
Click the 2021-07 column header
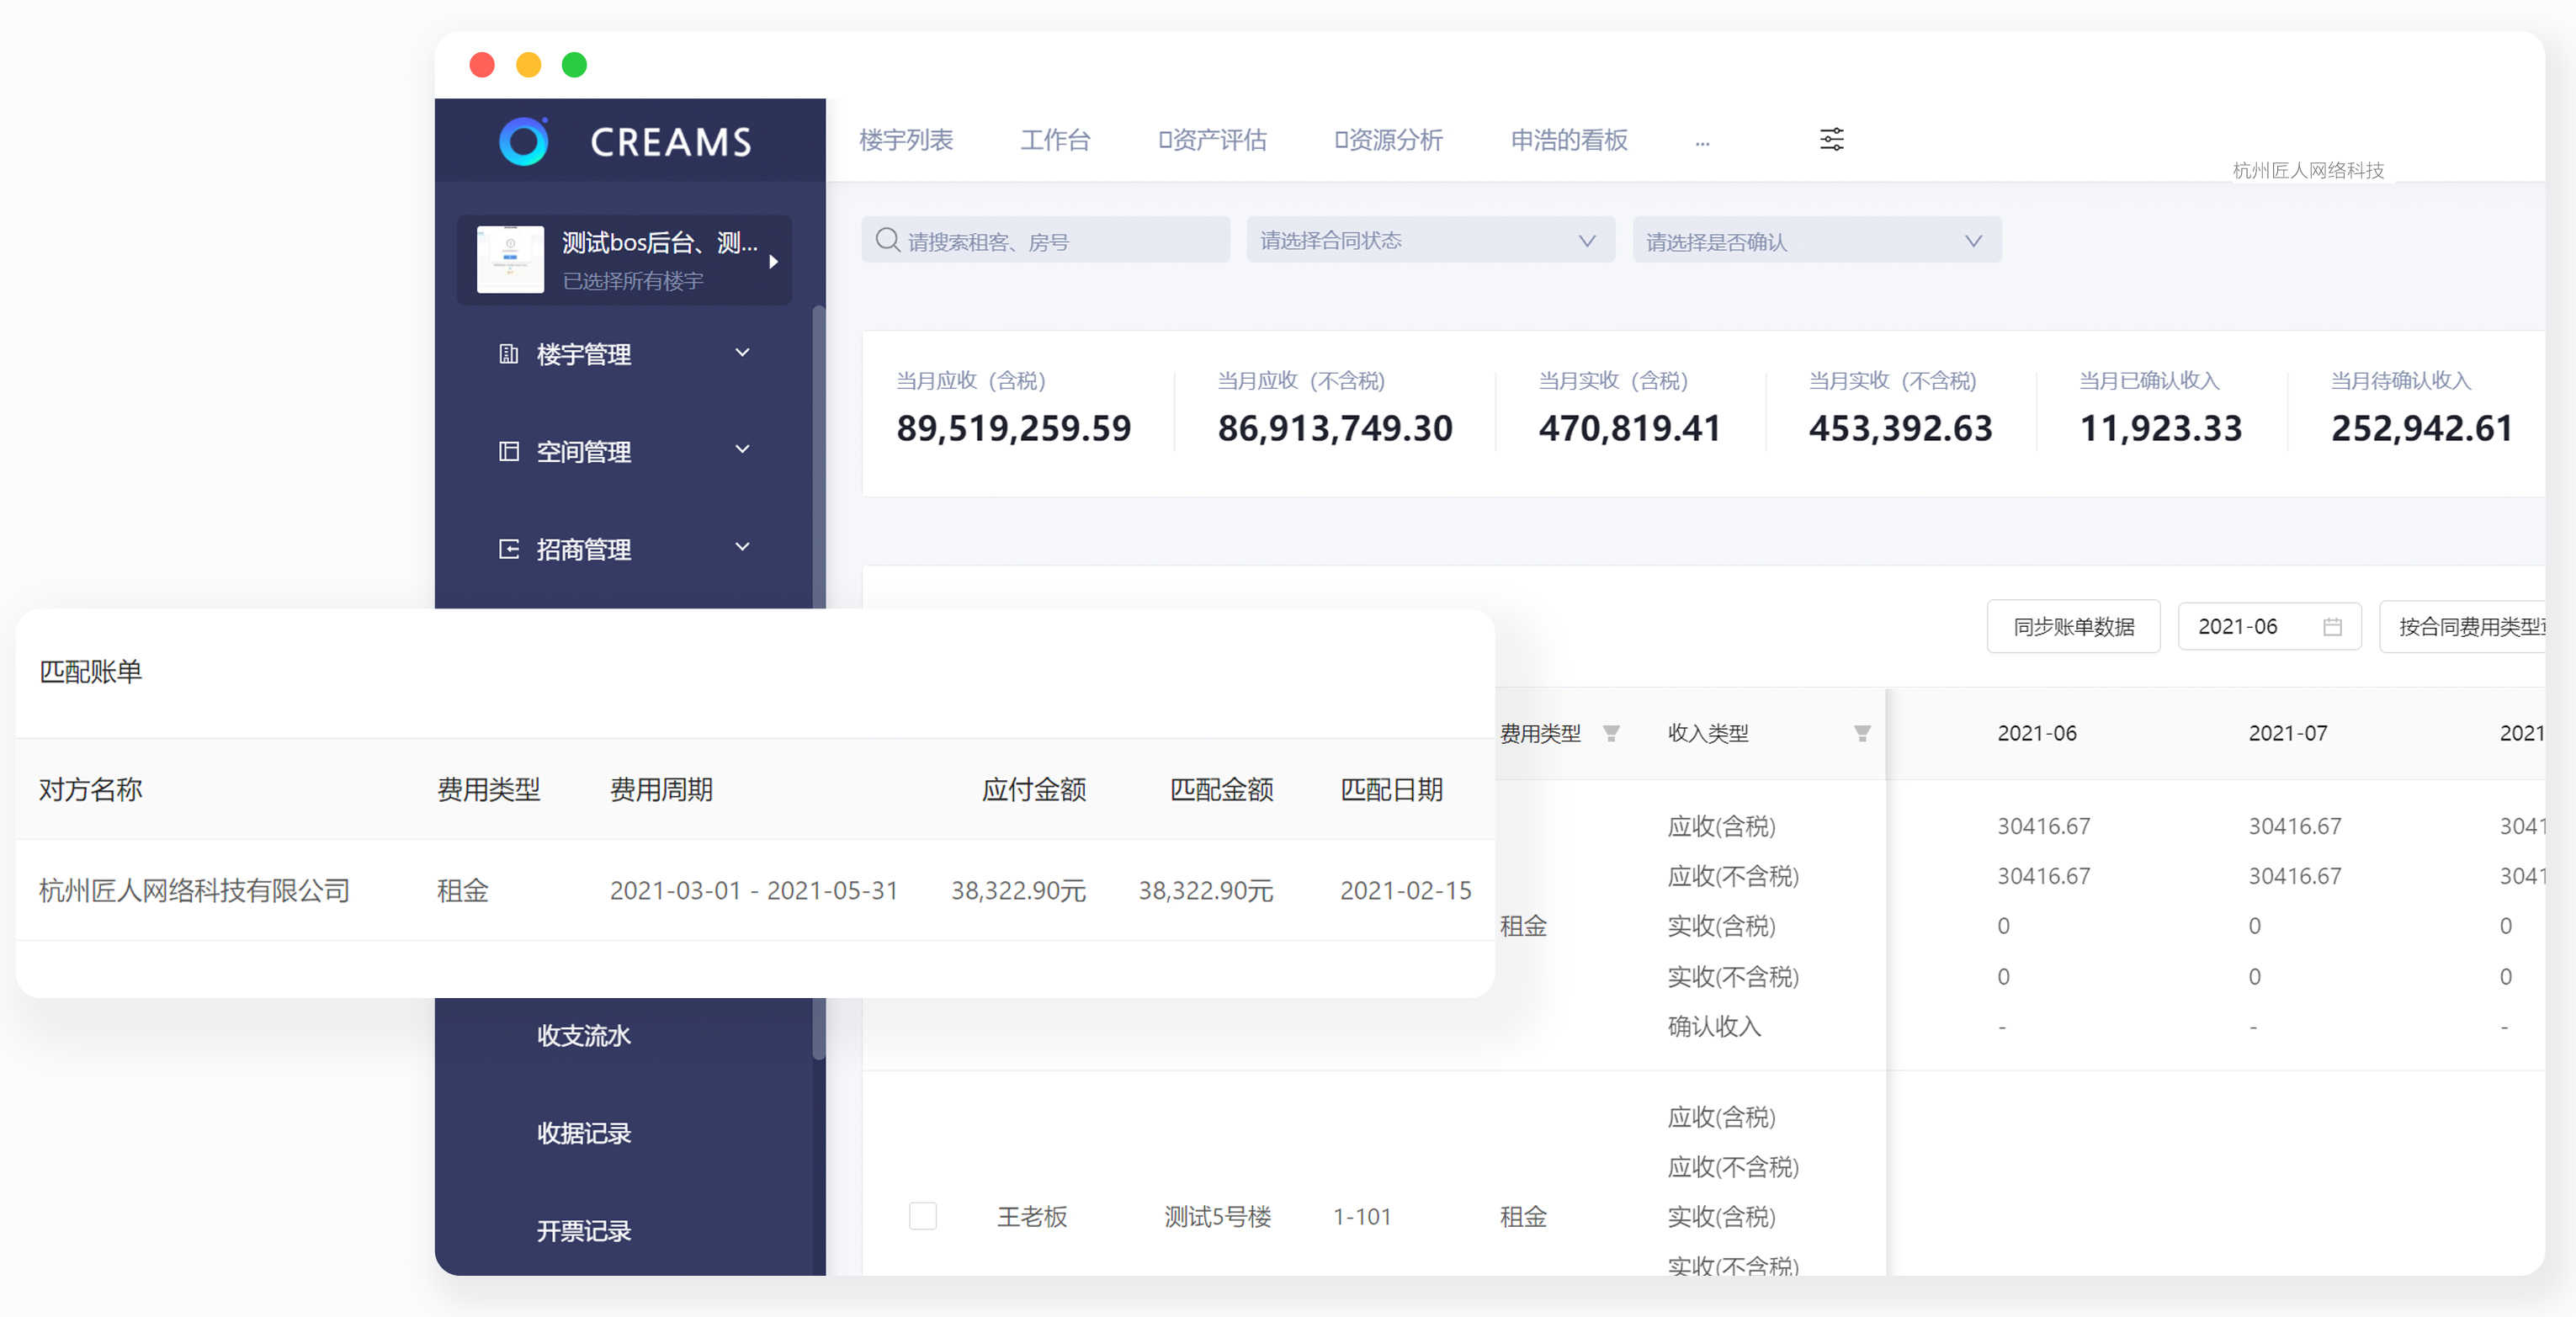click(x=2287, y=733)
